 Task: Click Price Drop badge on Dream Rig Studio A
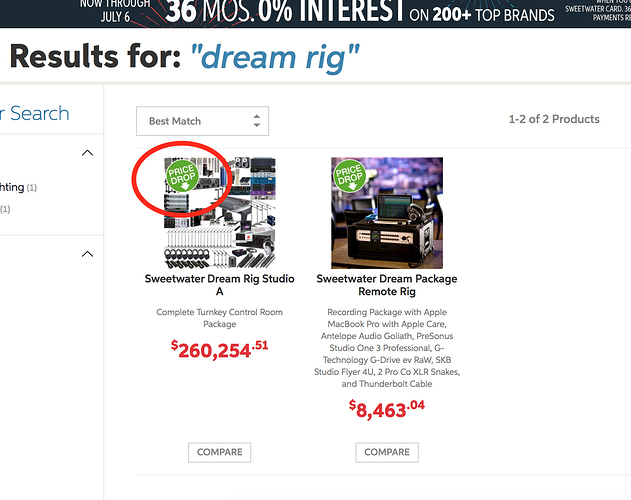tap(183, 176)
